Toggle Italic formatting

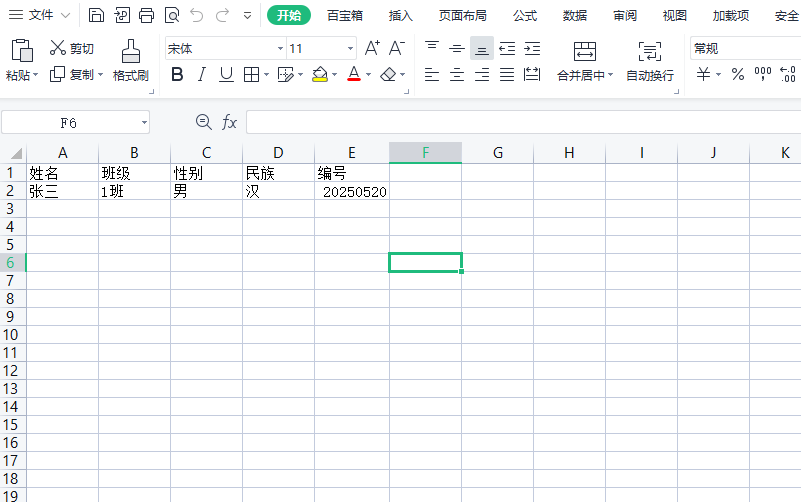(x=202, y=75)
